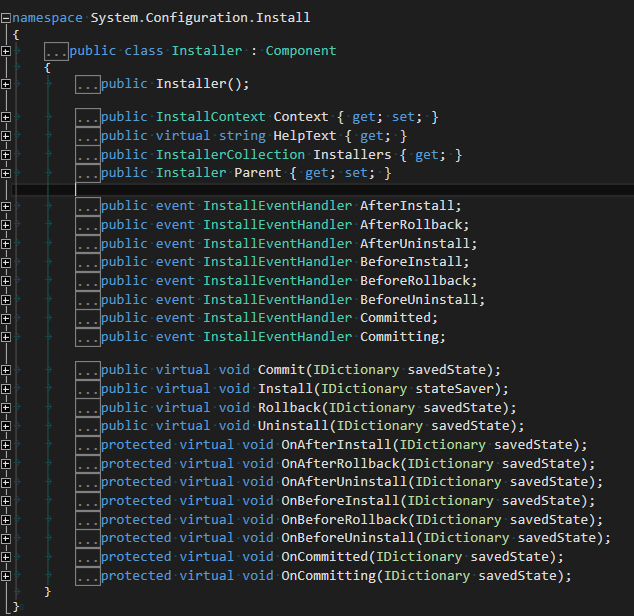634x616 pixels.
Task: Expand outlining next to OnCommitting method
Action: (6, 576)
